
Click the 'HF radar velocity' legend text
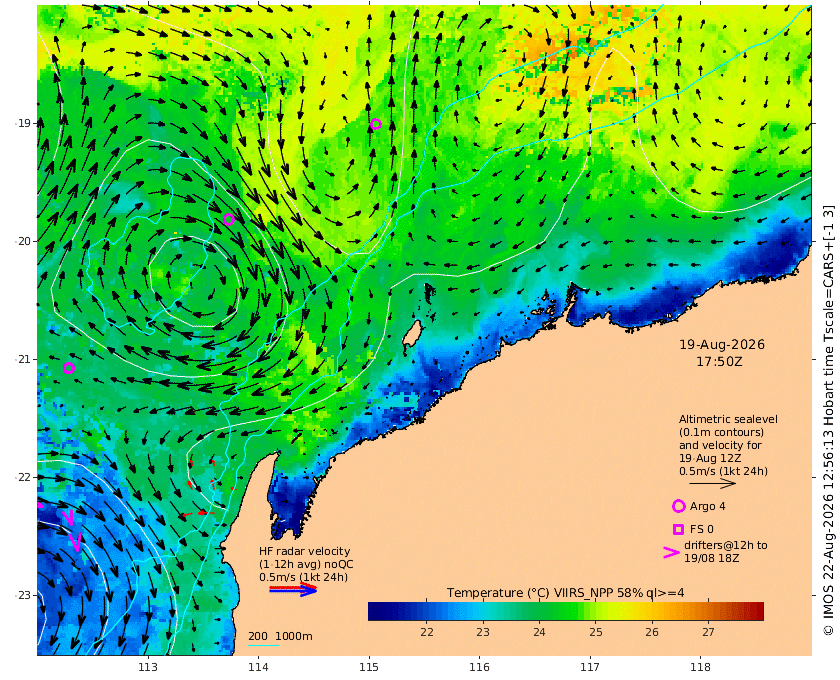coord(304,551)
